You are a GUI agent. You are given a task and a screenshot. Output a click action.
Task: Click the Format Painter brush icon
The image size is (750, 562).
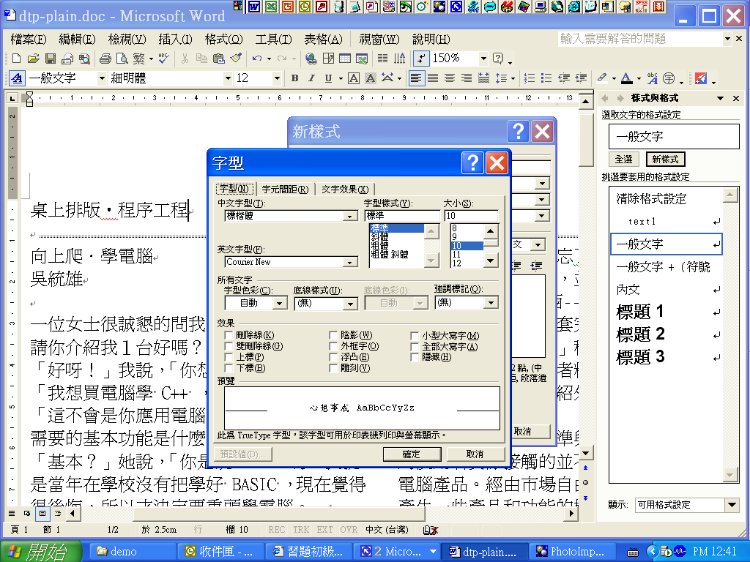click(x=236, y=58)
